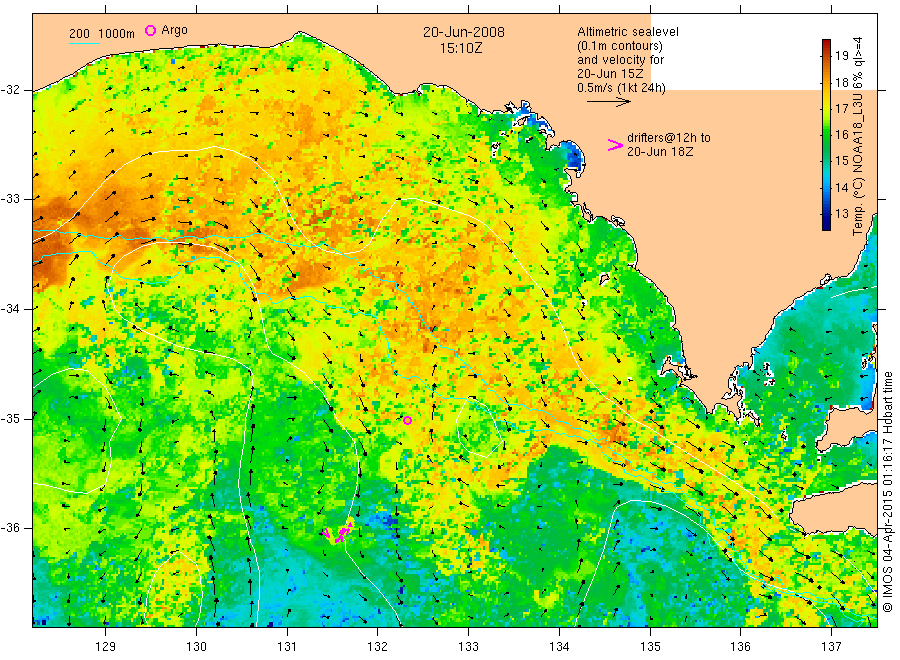Screen dimensions: 900x660
Task: Click the dark blue bottom of the temperature colorbar
Action: pyautogui.click(x=827, y=224)
